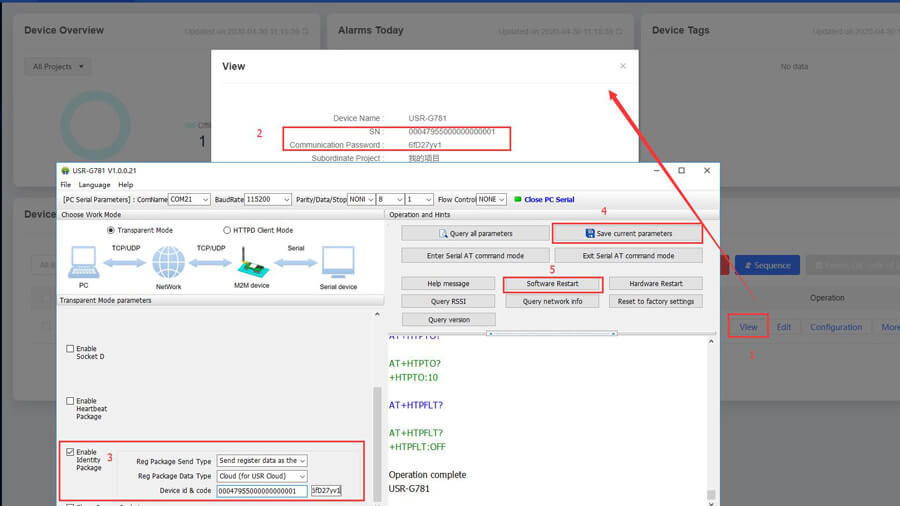This screenshot has width=900, height=506.
Task: Click the PC icon in work mode diagram
Action: 84,262
